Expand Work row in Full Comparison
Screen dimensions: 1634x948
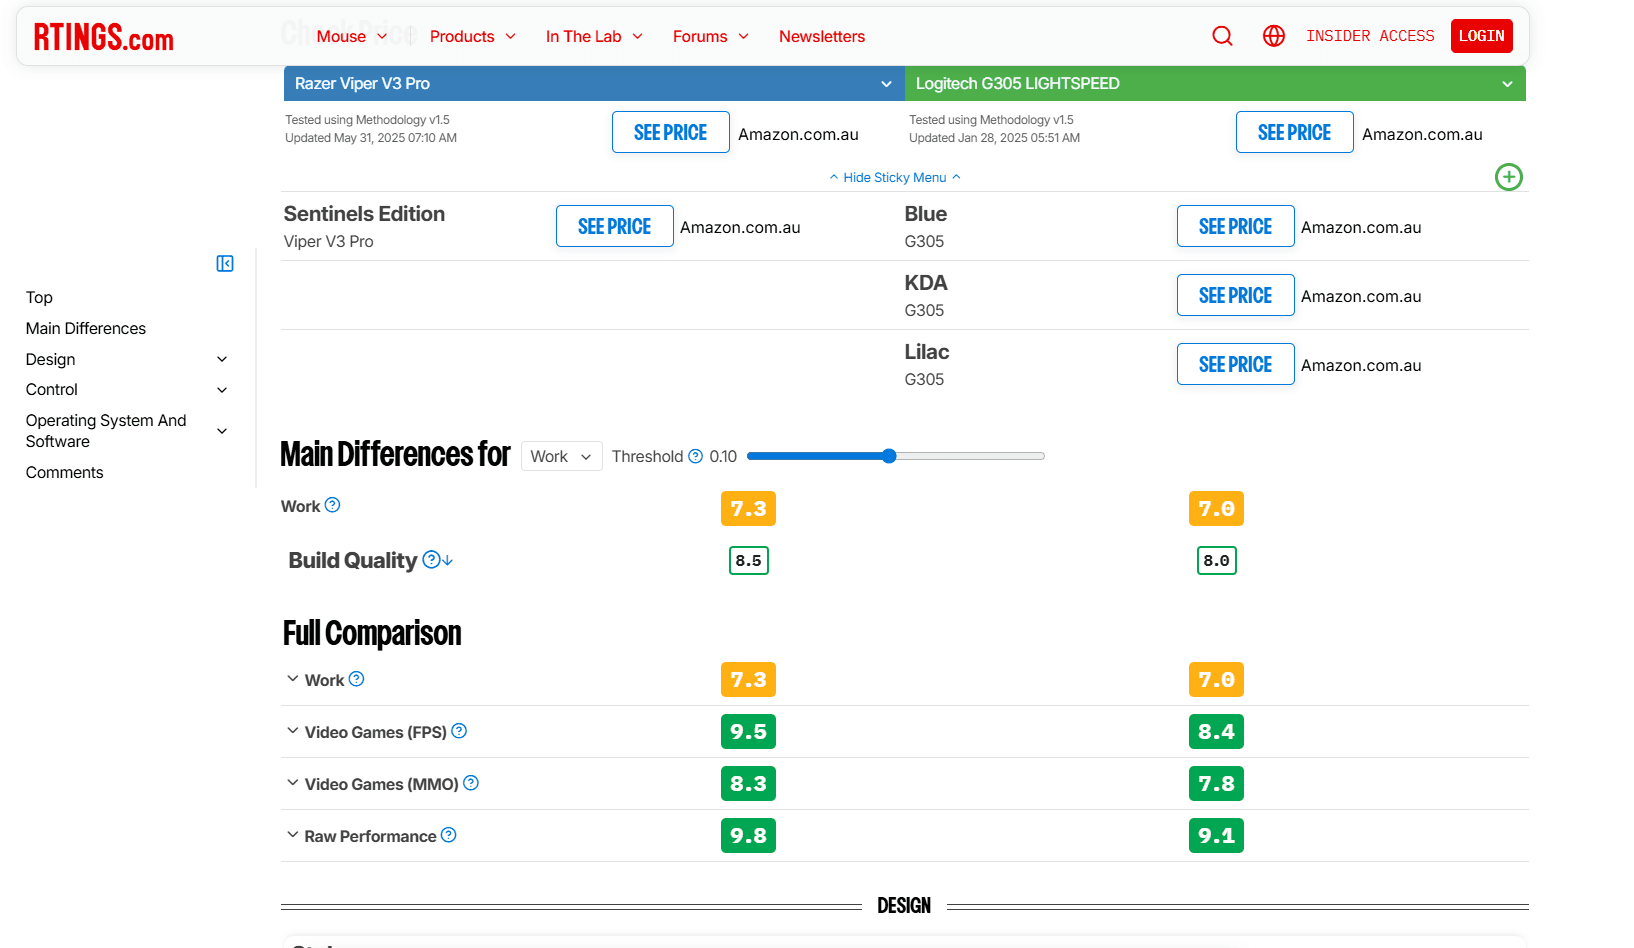tap(293, 679)
